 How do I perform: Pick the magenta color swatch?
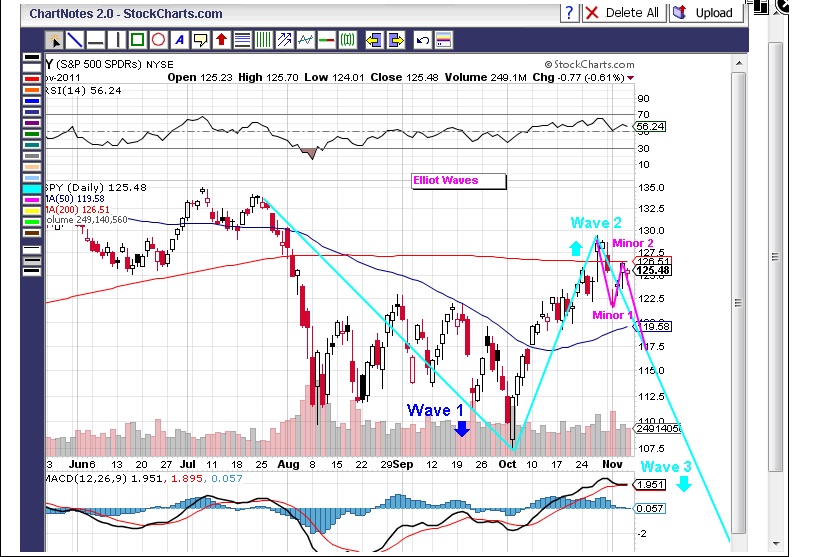[x=32, y=200]
